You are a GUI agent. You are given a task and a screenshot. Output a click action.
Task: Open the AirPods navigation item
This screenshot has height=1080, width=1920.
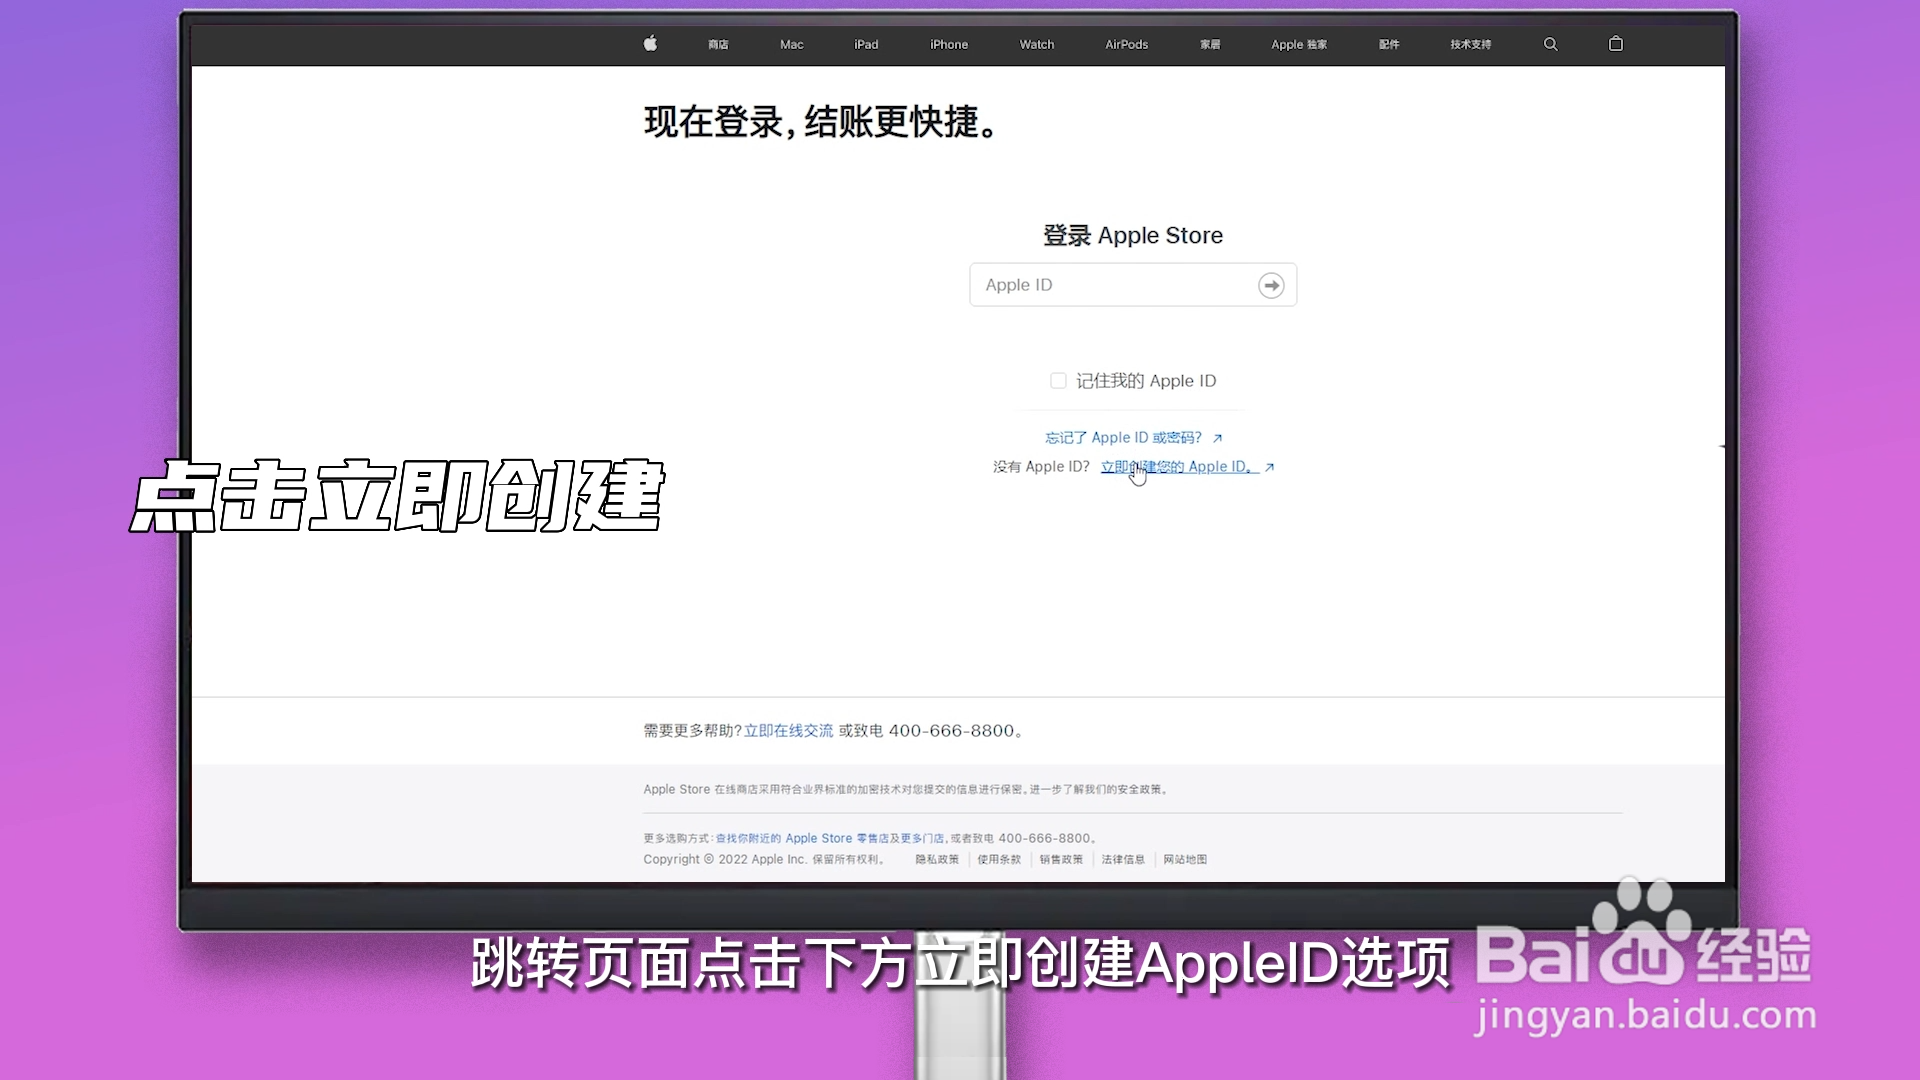pyautogui.click(x=1126, y=45)
